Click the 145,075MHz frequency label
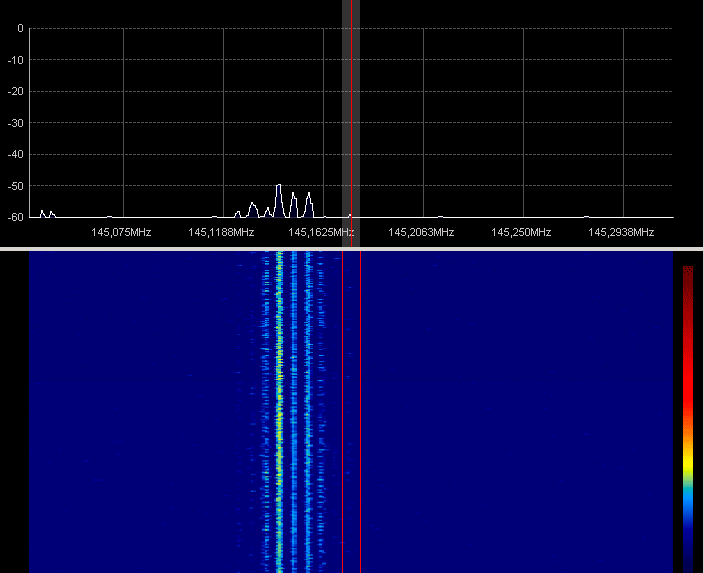 [x=121, y=232]
